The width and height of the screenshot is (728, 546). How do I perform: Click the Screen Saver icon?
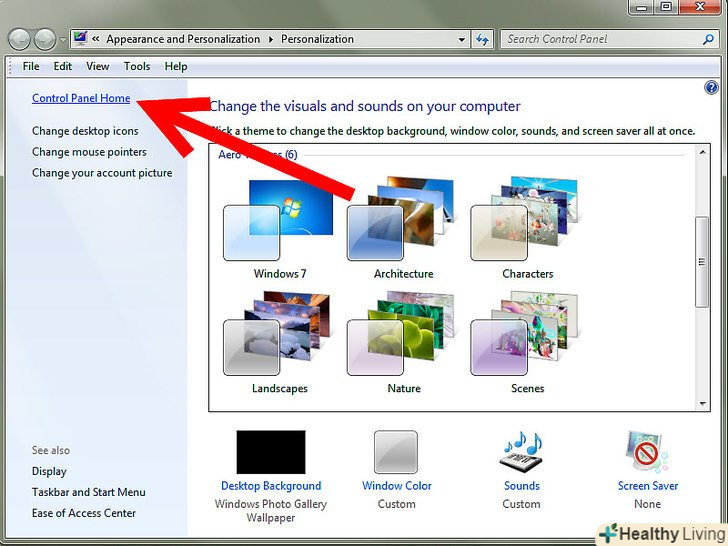[647, 452]
